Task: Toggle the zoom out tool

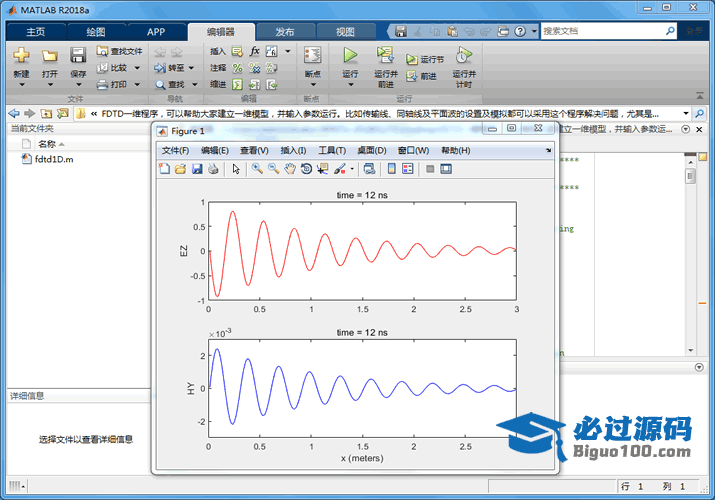Action: [274, 169]
